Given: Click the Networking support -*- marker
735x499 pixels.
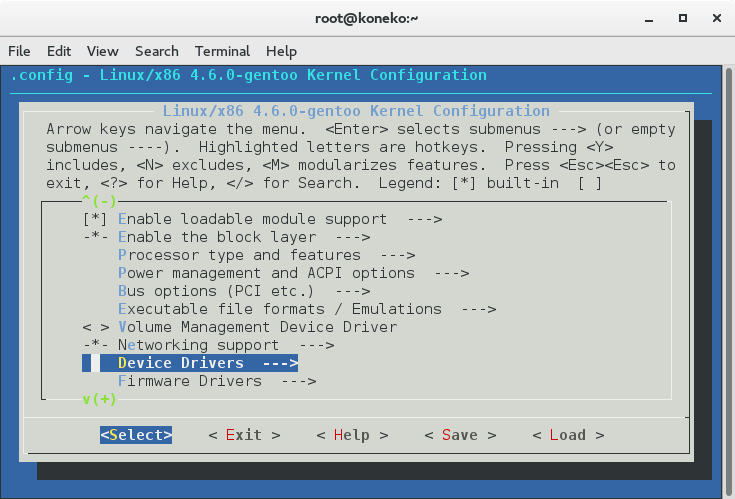Looking at the screenshot, I should [x=96, y=345].
